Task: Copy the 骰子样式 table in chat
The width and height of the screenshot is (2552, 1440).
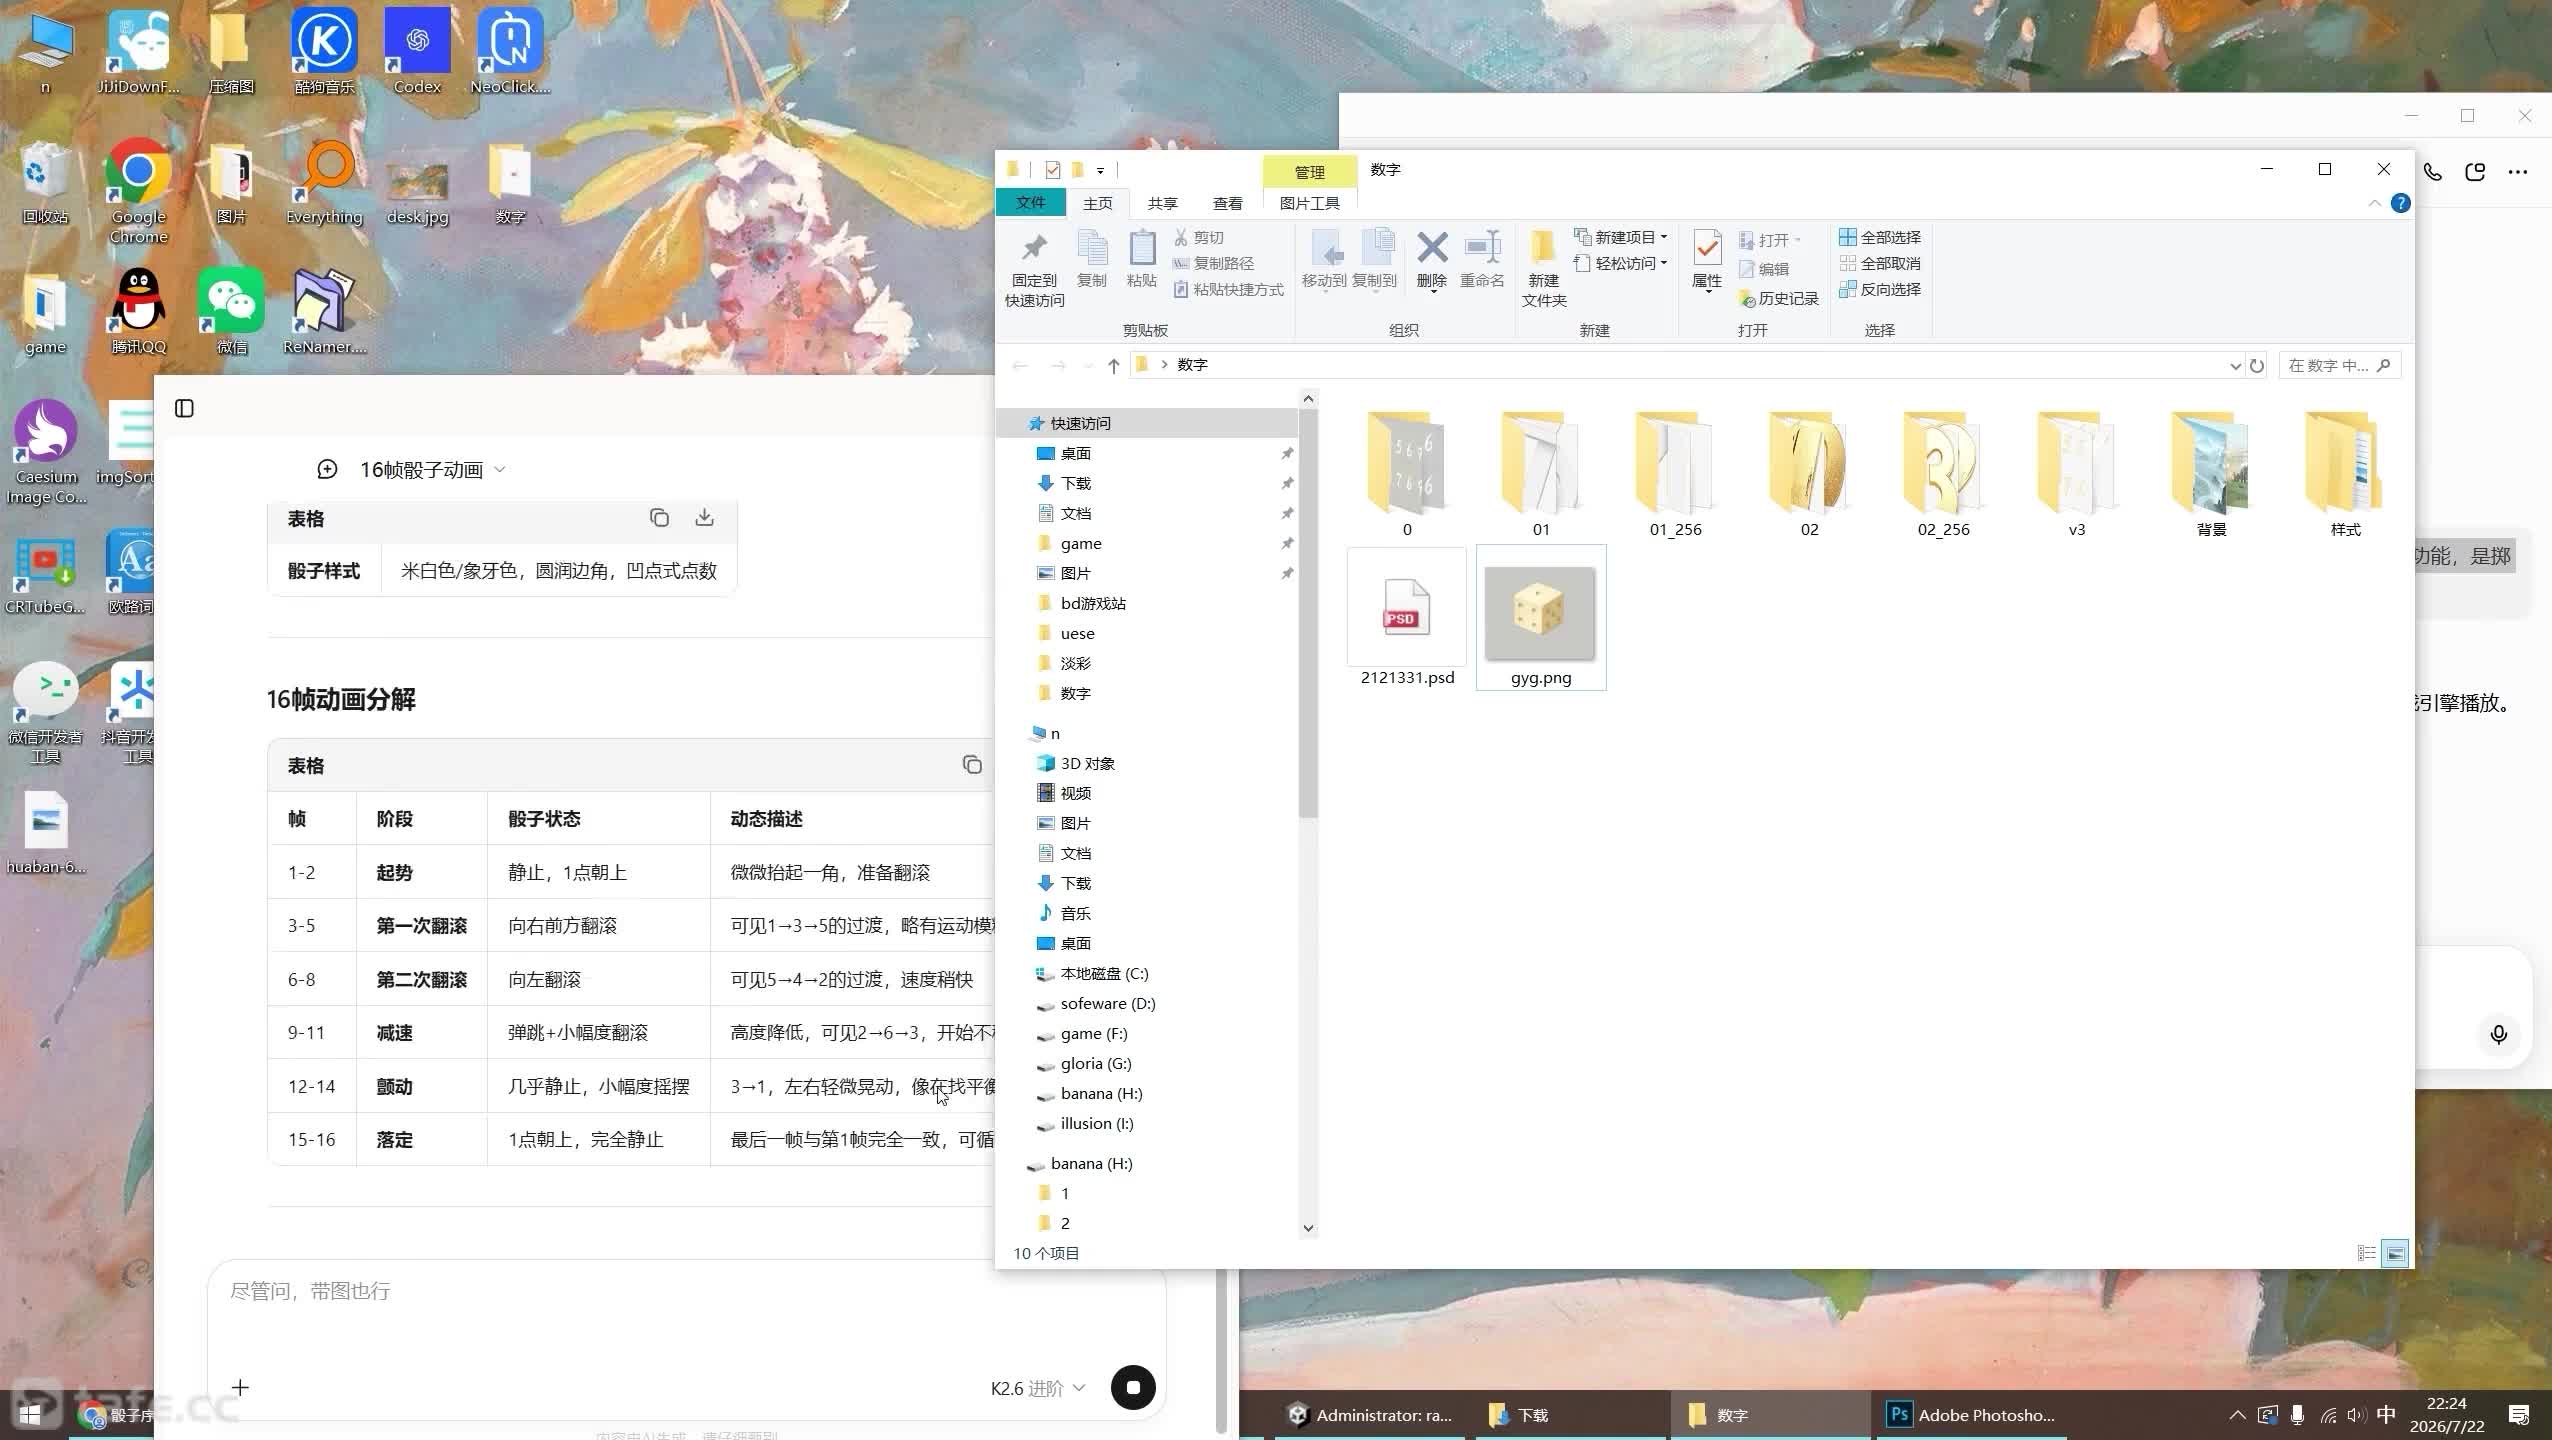Action: tap(659, 517)
